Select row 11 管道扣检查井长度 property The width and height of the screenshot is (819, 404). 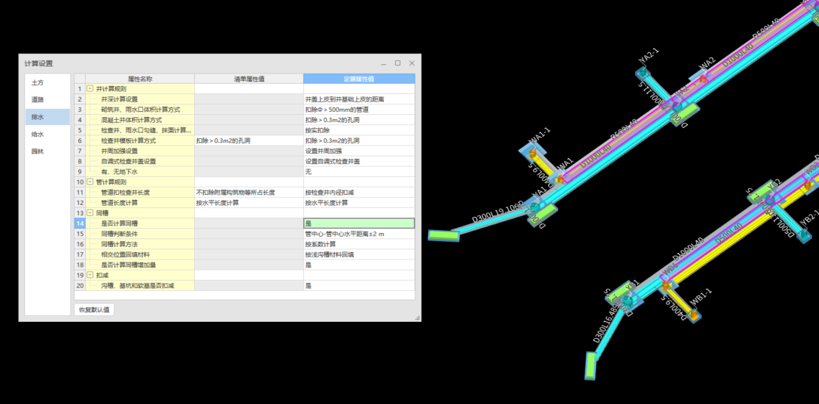click(140, 192)
